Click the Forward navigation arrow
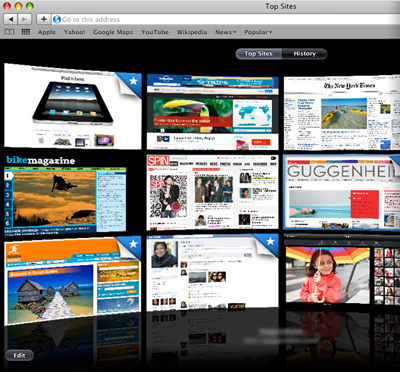This screenshot has width=400, height=372. (24, 19)
